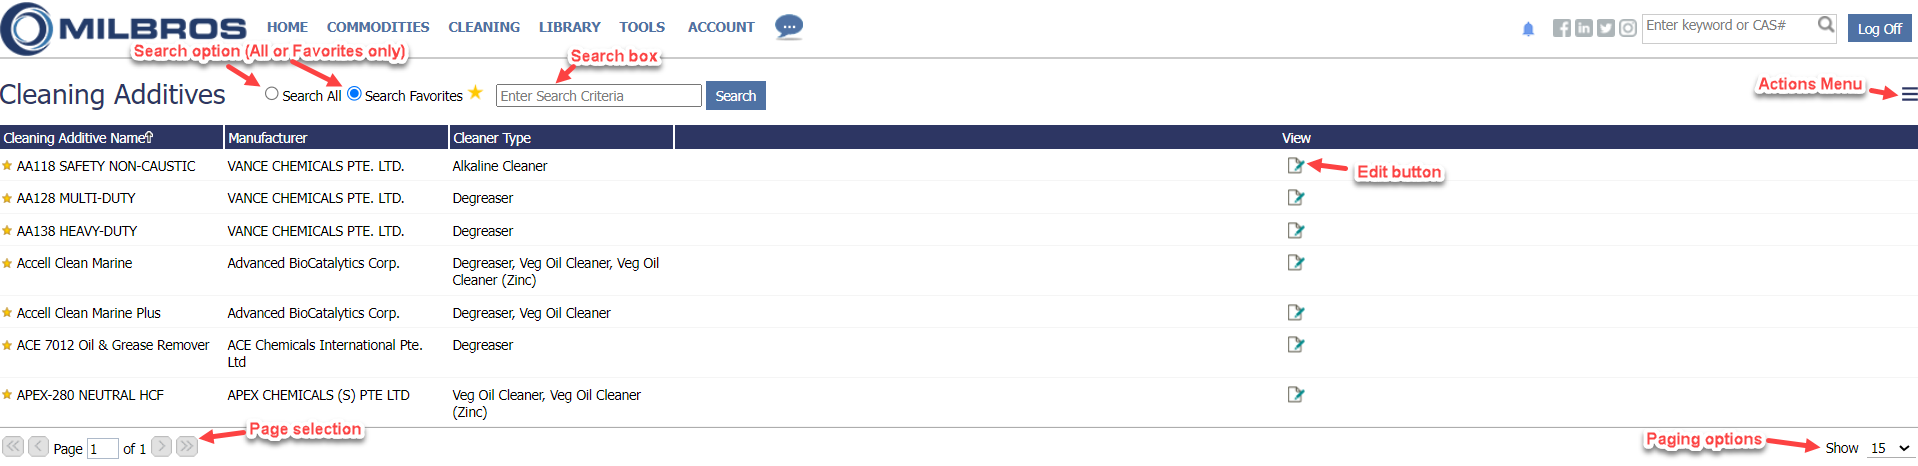Open the chat bubble icon

[x=789, y=27]
